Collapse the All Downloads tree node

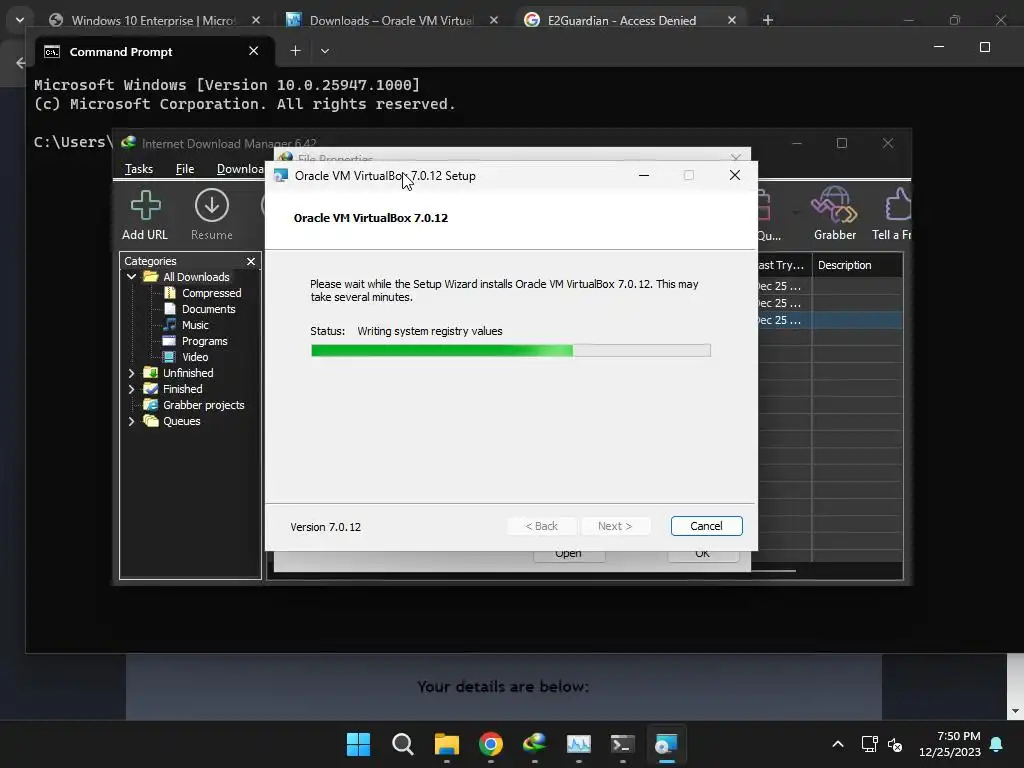131,277
